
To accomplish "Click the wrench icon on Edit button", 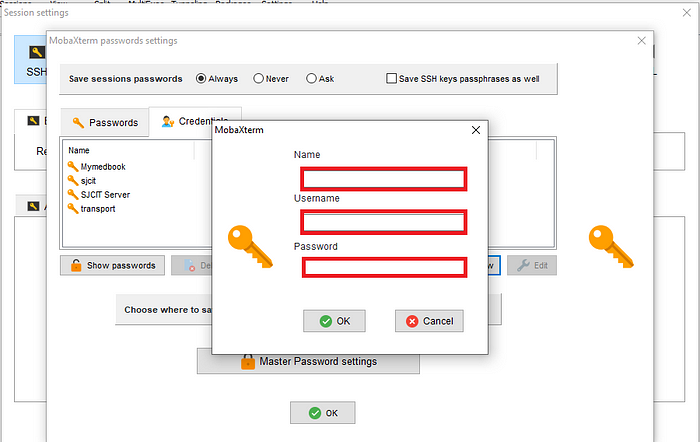I will click(x=523, y=265).
